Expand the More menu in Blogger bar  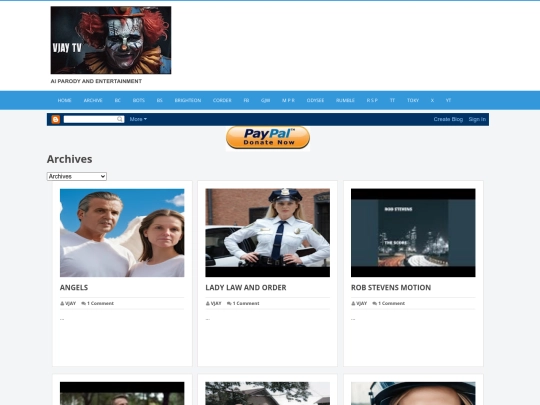138,119
